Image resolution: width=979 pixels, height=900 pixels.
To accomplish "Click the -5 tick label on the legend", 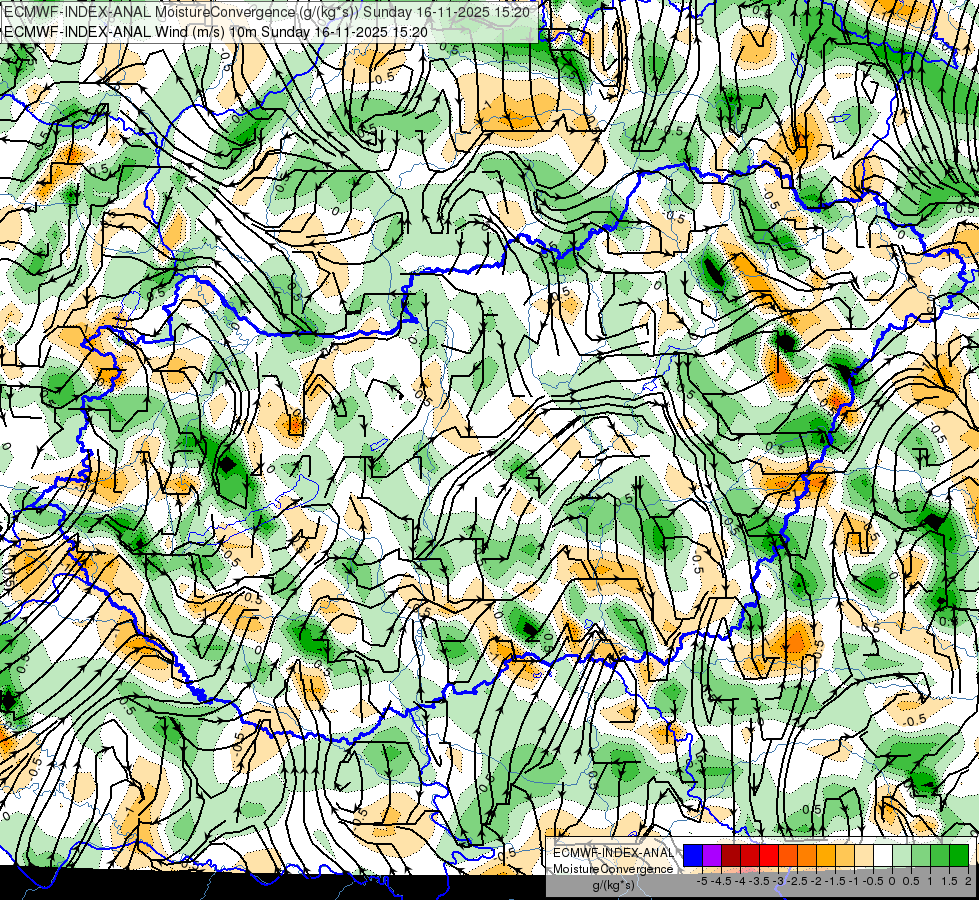I will (702, 881).
